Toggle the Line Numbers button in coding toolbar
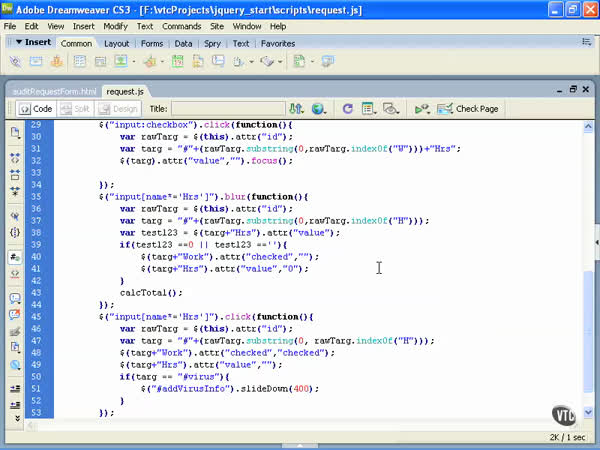The height and width of the screenshot is (450, 600). [x=15, y=257]
